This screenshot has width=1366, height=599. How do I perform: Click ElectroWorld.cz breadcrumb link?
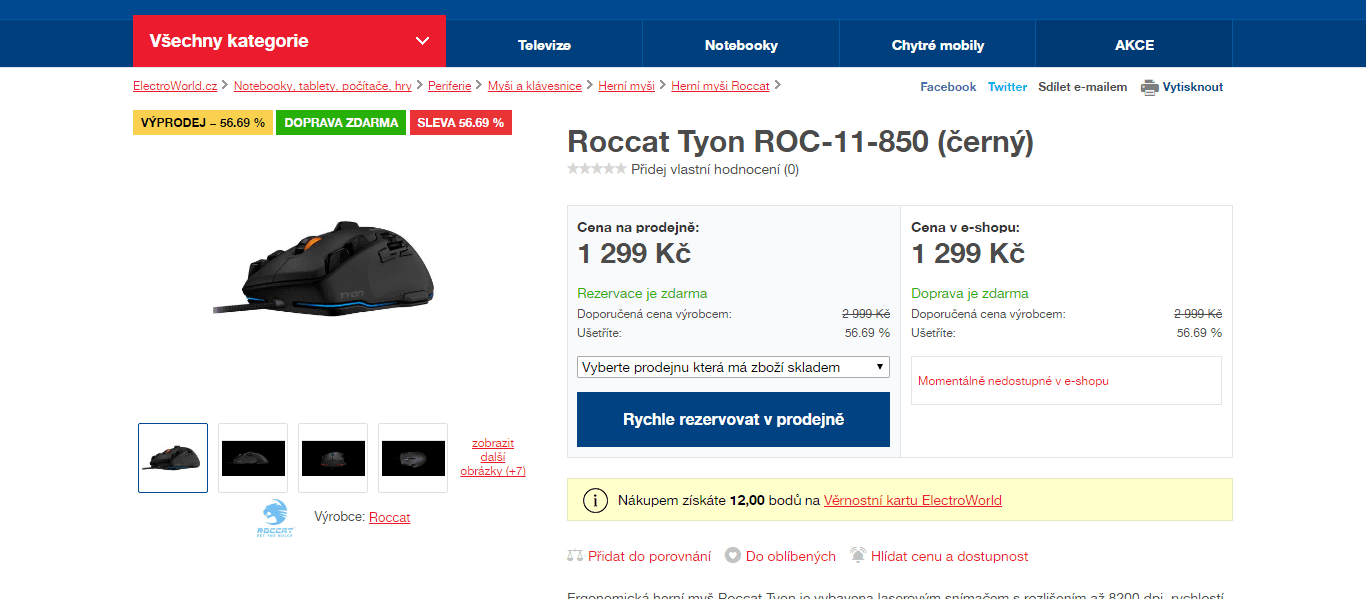click(175, 86)
